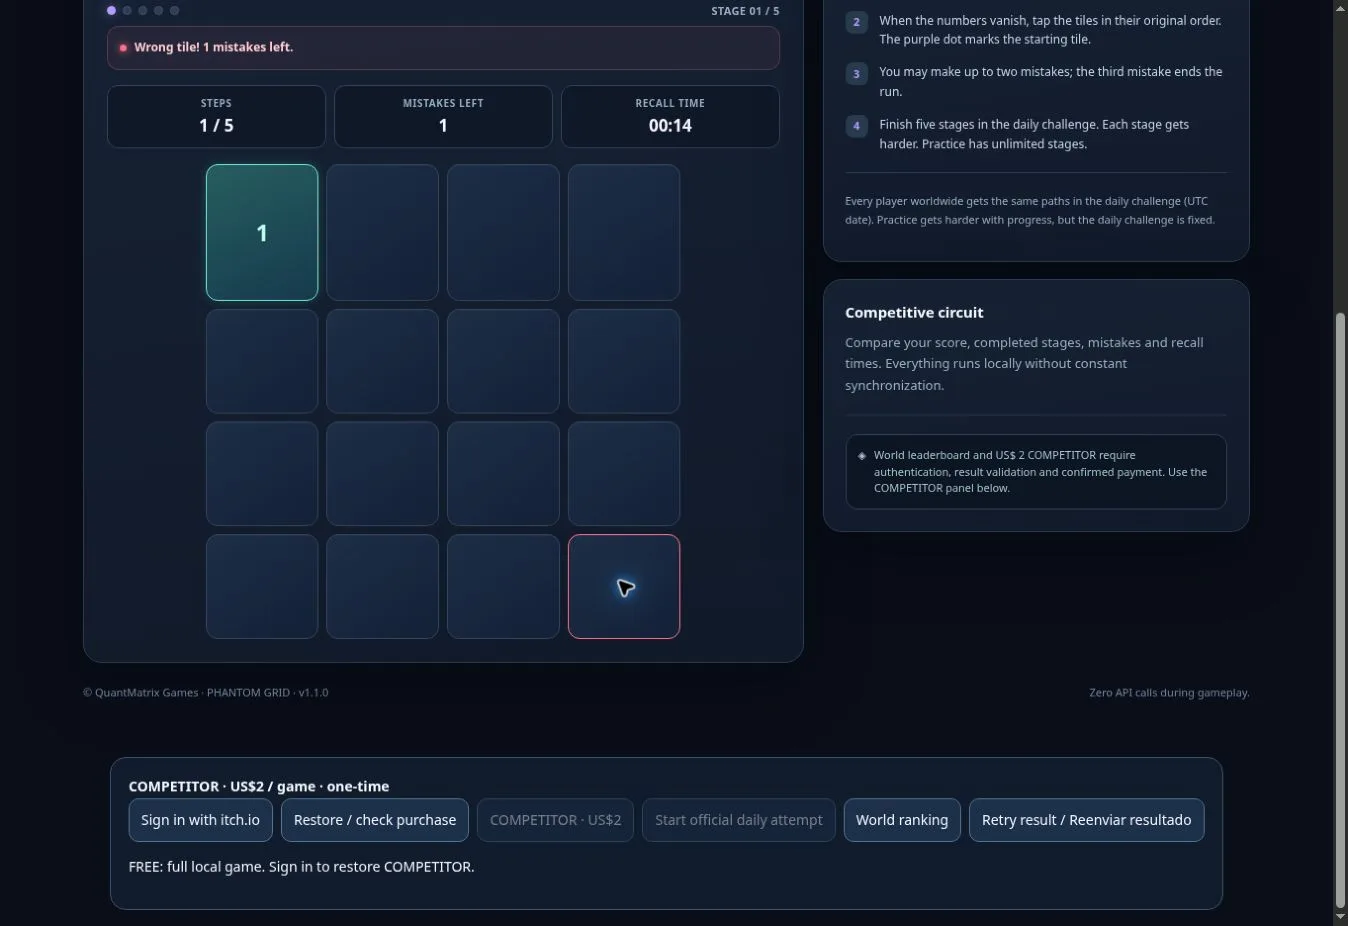The height and width of the screenshot is (926, 1348).
Task: Sign in with itch.io
Action: coord(200,820)
